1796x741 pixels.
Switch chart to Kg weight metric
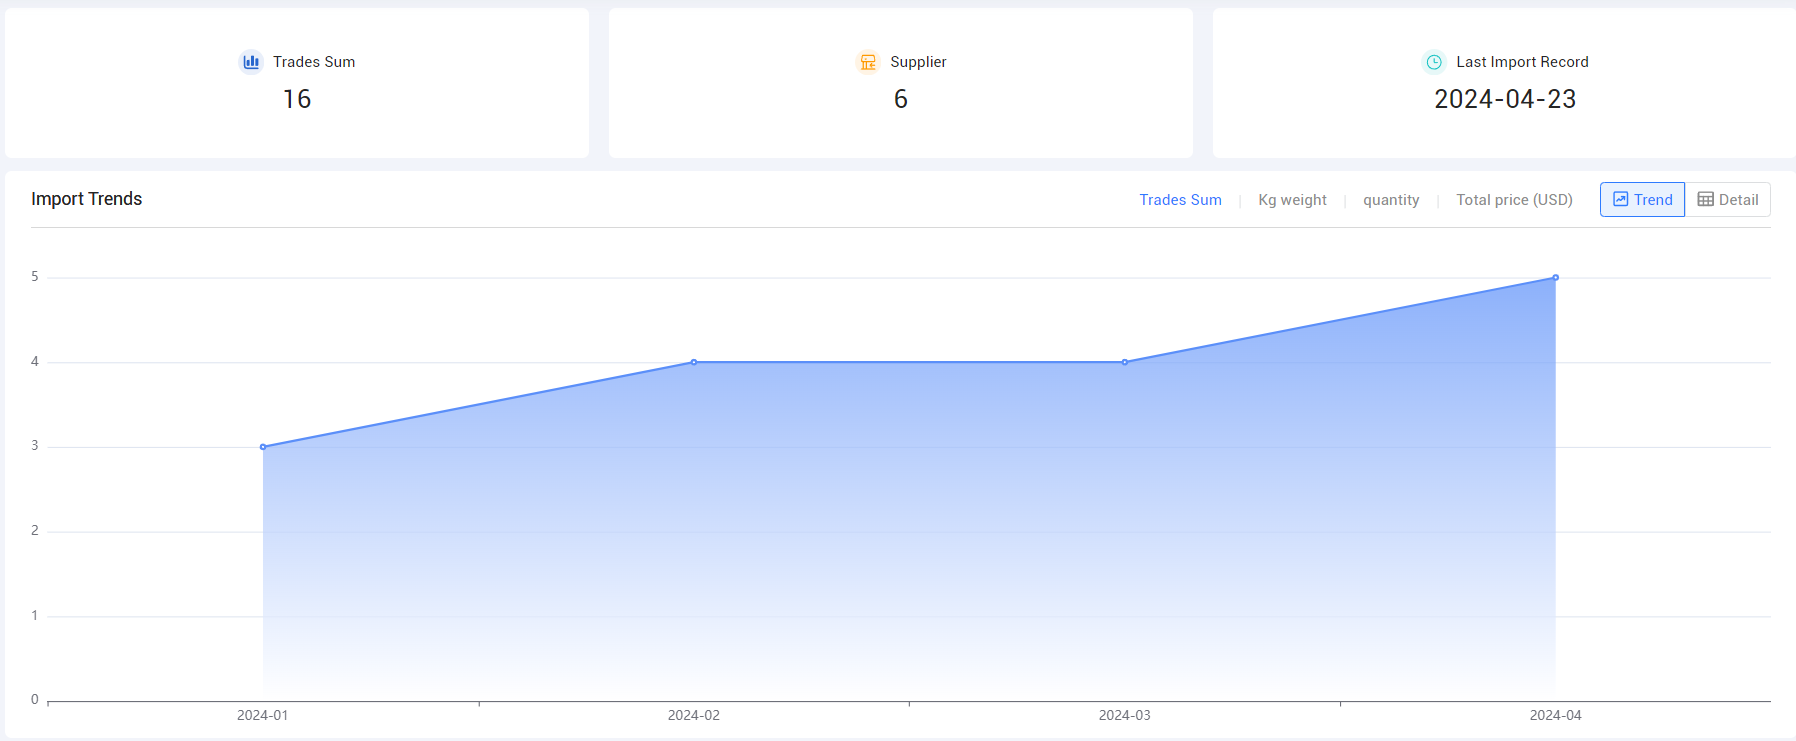(1292, 200)
